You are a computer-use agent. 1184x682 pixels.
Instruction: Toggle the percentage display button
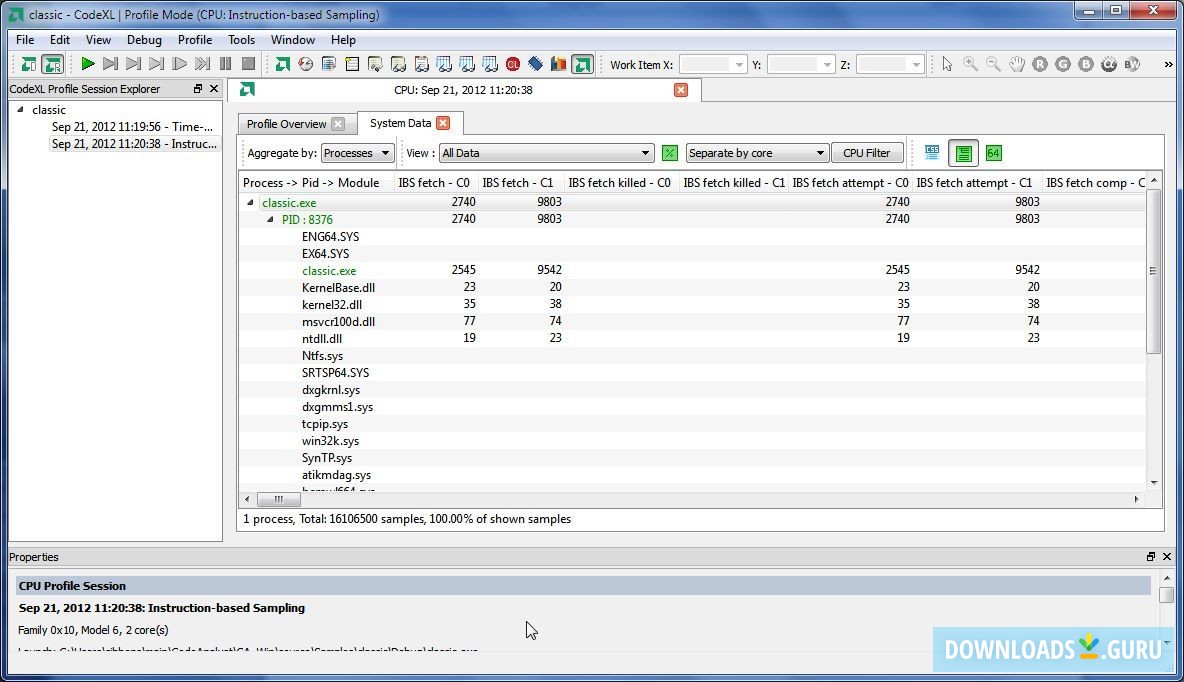[670, 153]
